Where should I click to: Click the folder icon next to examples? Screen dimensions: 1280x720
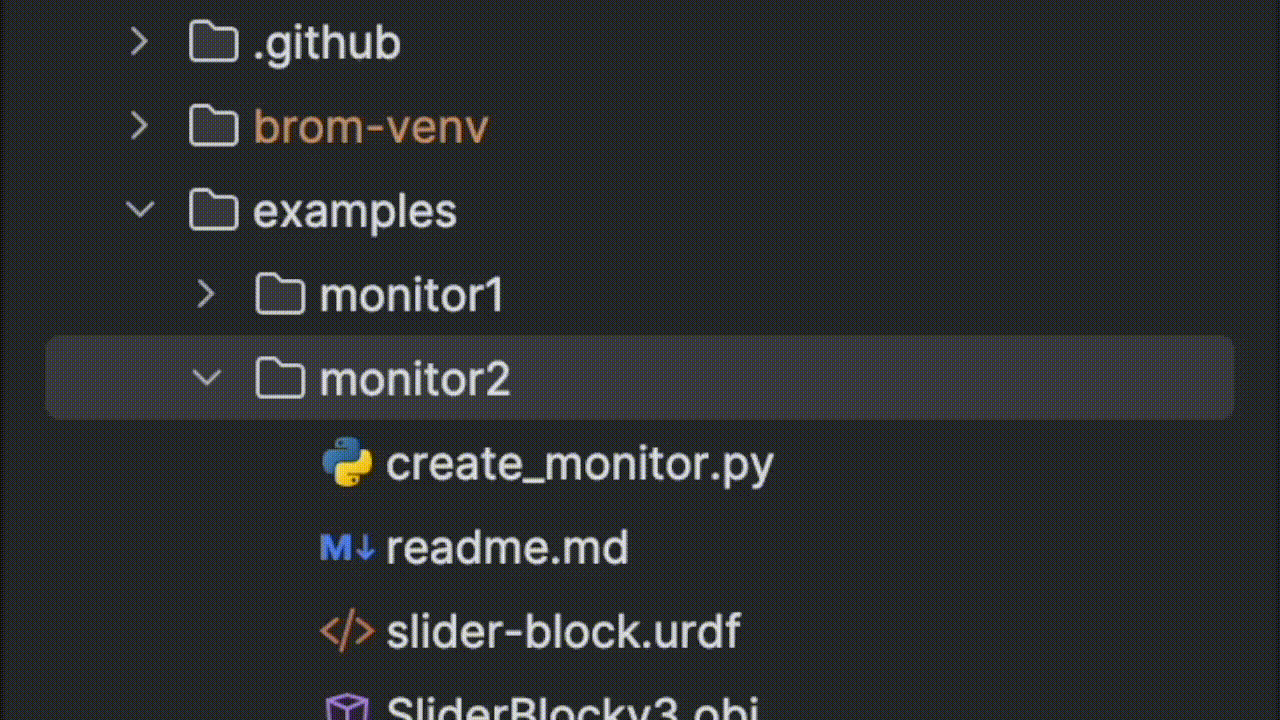pos(212,210)
